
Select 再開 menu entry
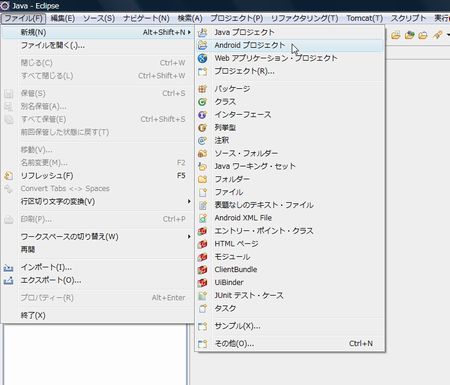point(98,250)
